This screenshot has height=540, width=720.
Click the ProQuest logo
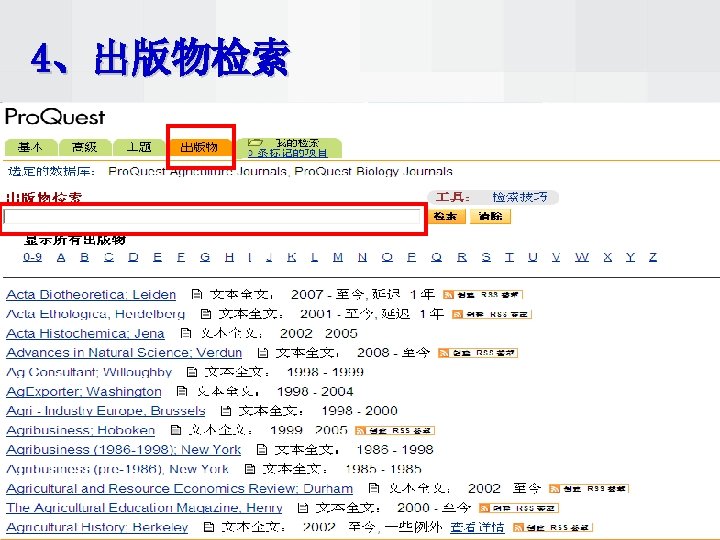(55, 117)
